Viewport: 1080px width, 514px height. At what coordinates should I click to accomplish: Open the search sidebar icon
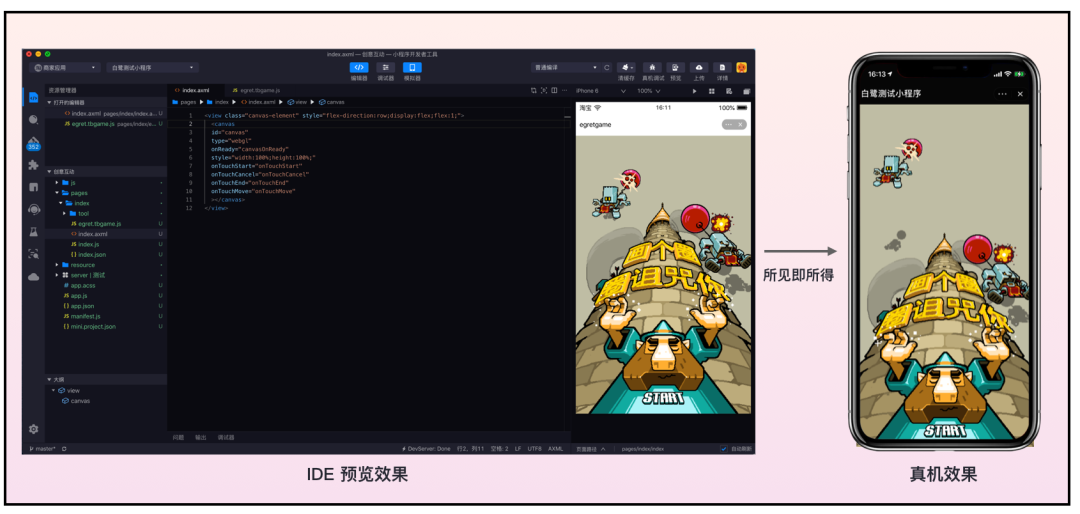pyautogui.click(x=33, y=119)
